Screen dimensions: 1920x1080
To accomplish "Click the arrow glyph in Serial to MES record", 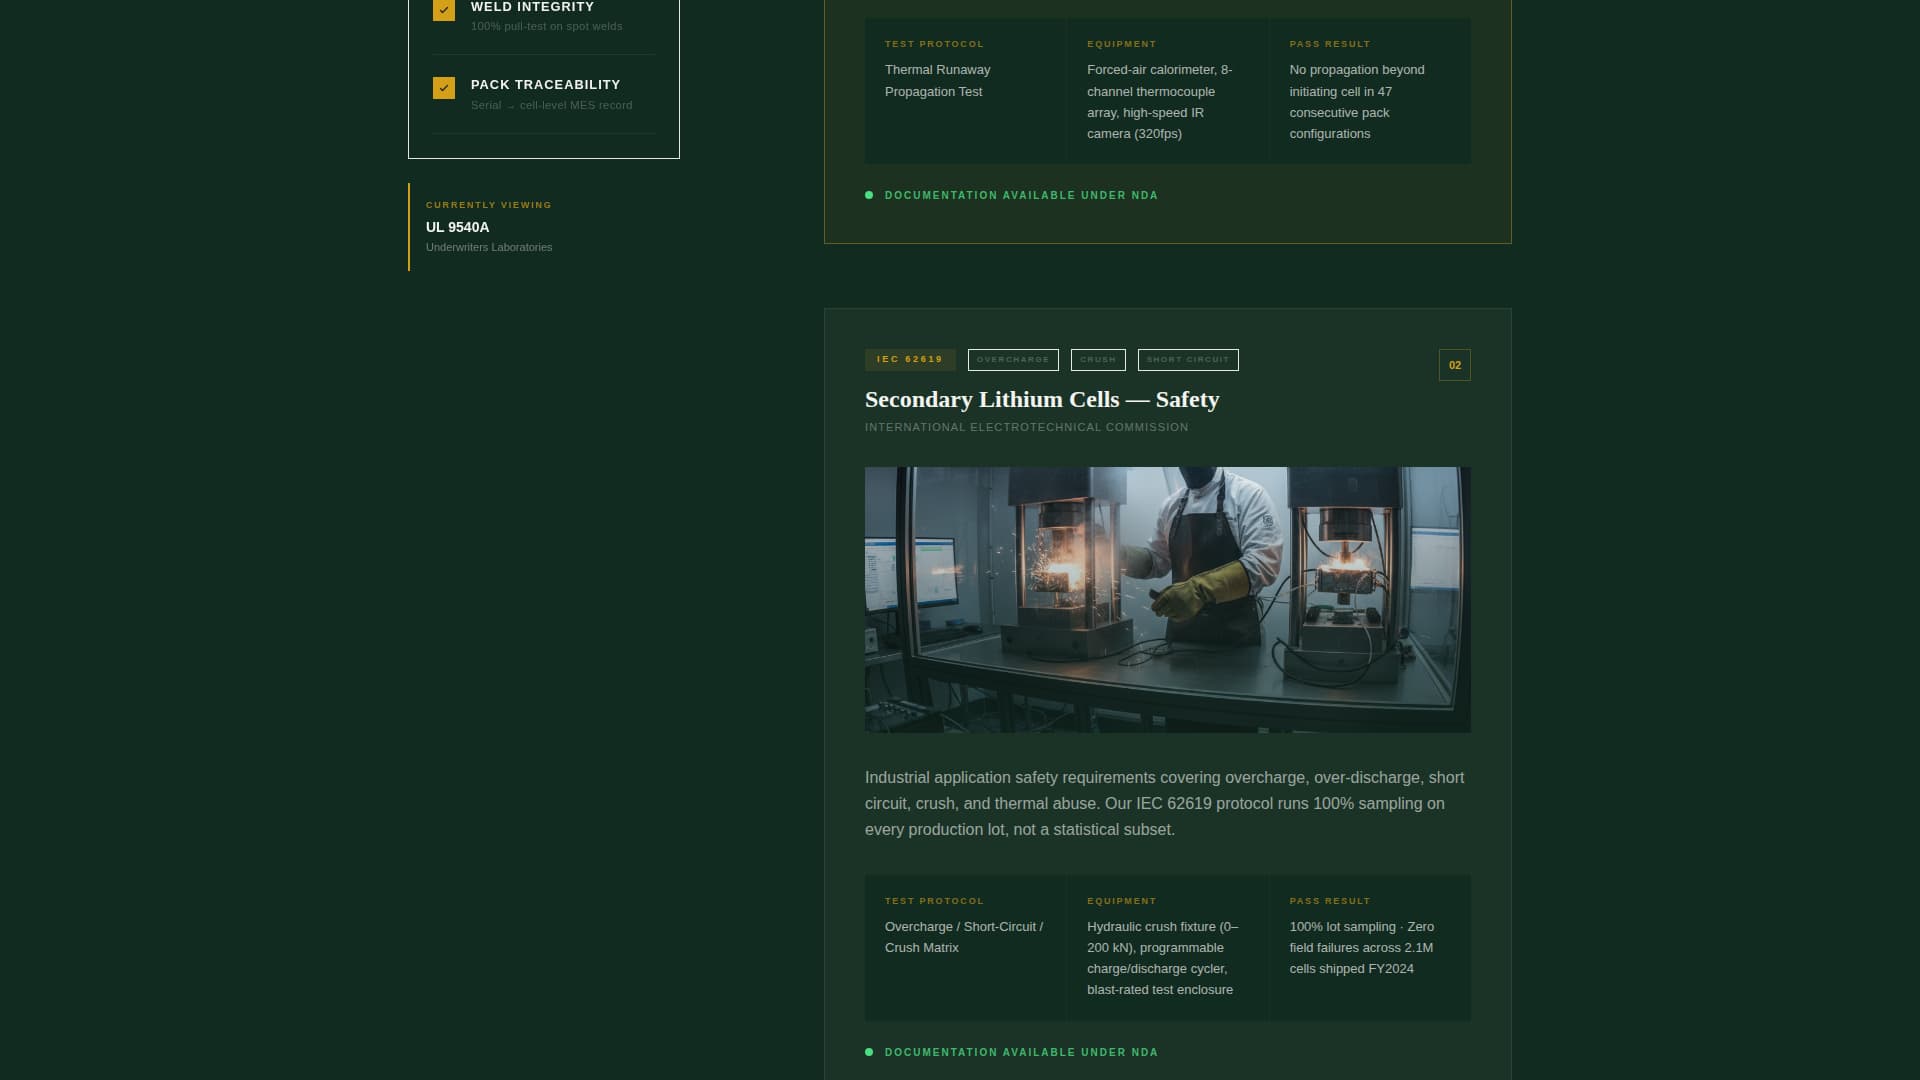I will coord(510,105).
